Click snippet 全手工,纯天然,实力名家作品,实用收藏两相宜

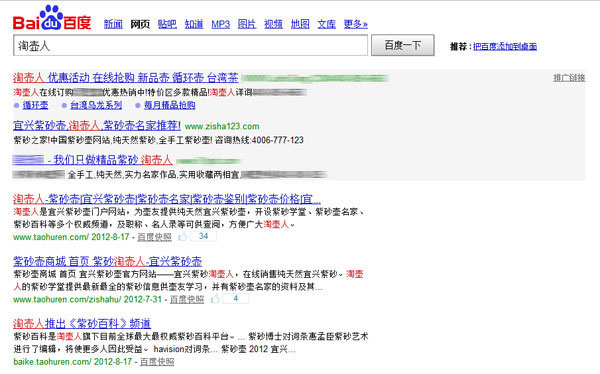153,175
